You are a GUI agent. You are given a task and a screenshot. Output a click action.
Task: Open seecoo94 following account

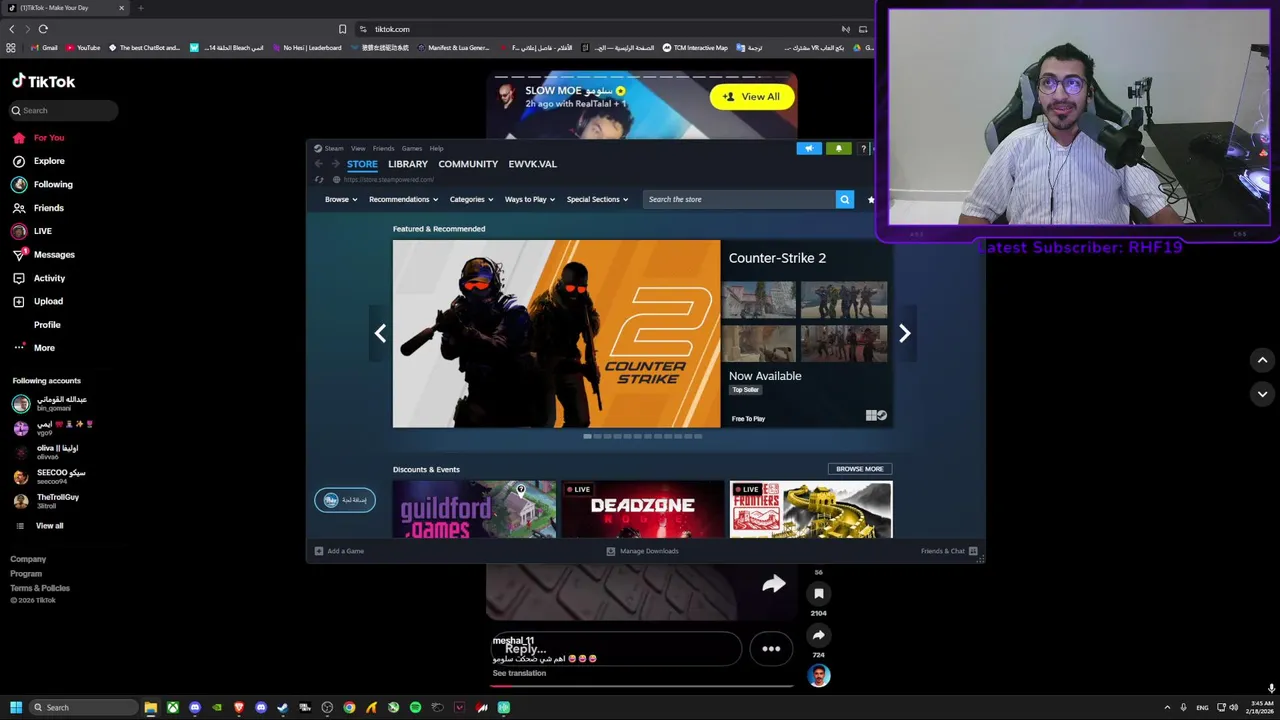click(50, 477)
